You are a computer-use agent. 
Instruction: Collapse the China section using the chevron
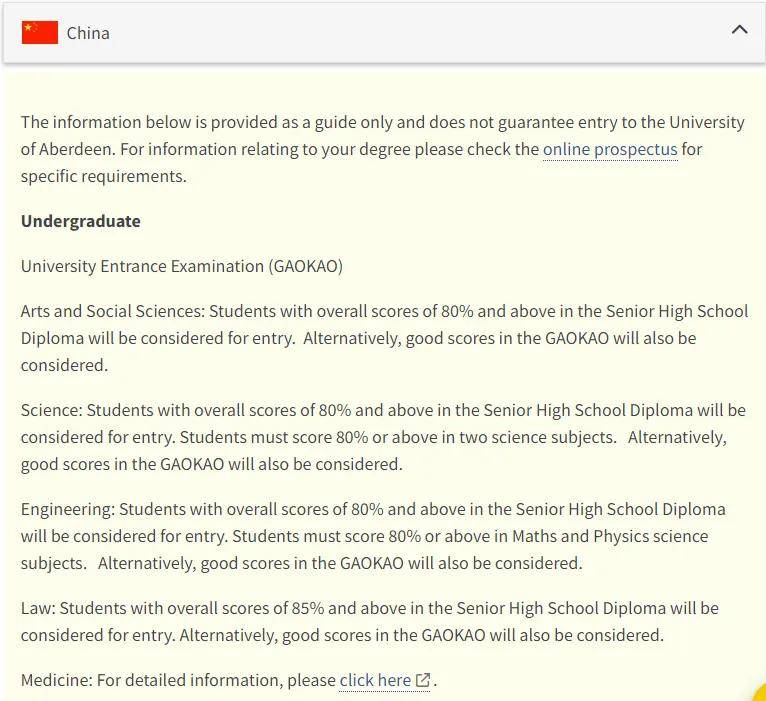tap(739, 30)
